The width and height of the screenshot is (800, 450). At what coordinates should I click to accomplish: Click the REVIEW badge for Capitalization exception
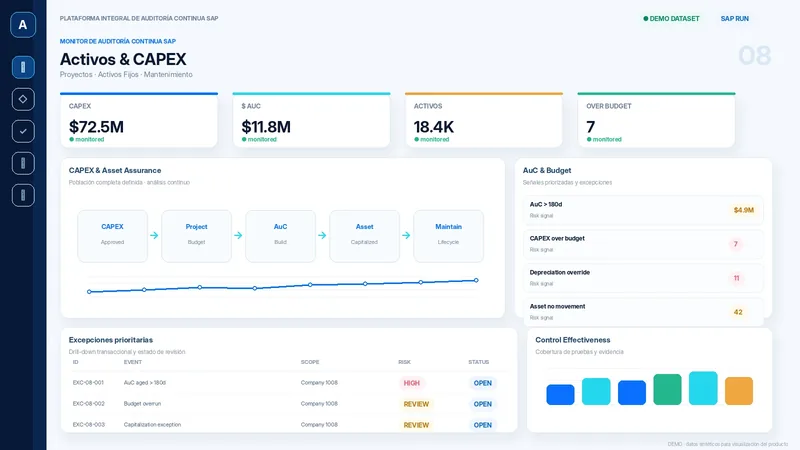(x=416, y=425)
